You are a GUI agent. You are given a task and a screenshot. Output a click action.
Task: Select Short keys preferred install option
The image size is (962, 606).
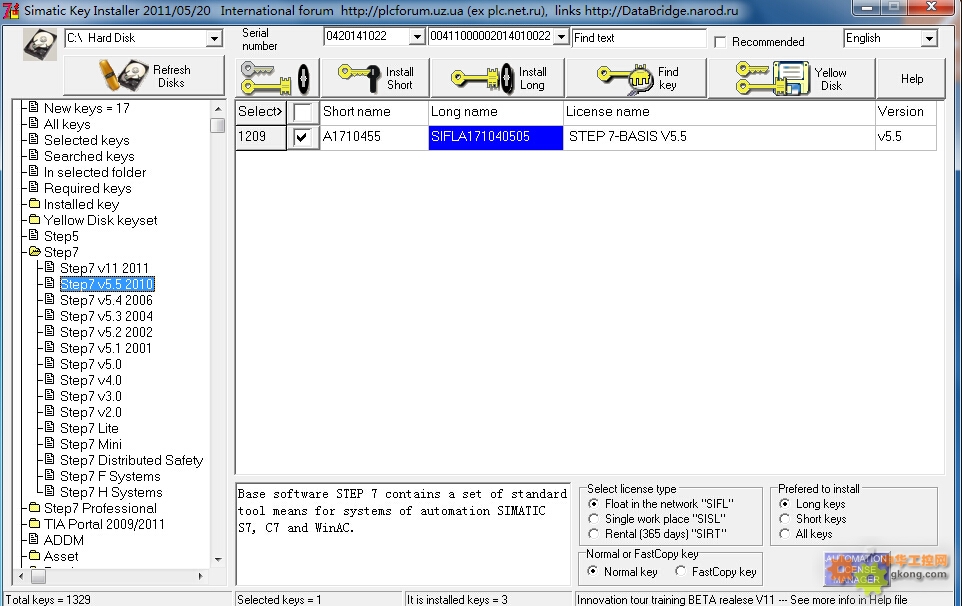pyautogui.click(x=784, y=519)
